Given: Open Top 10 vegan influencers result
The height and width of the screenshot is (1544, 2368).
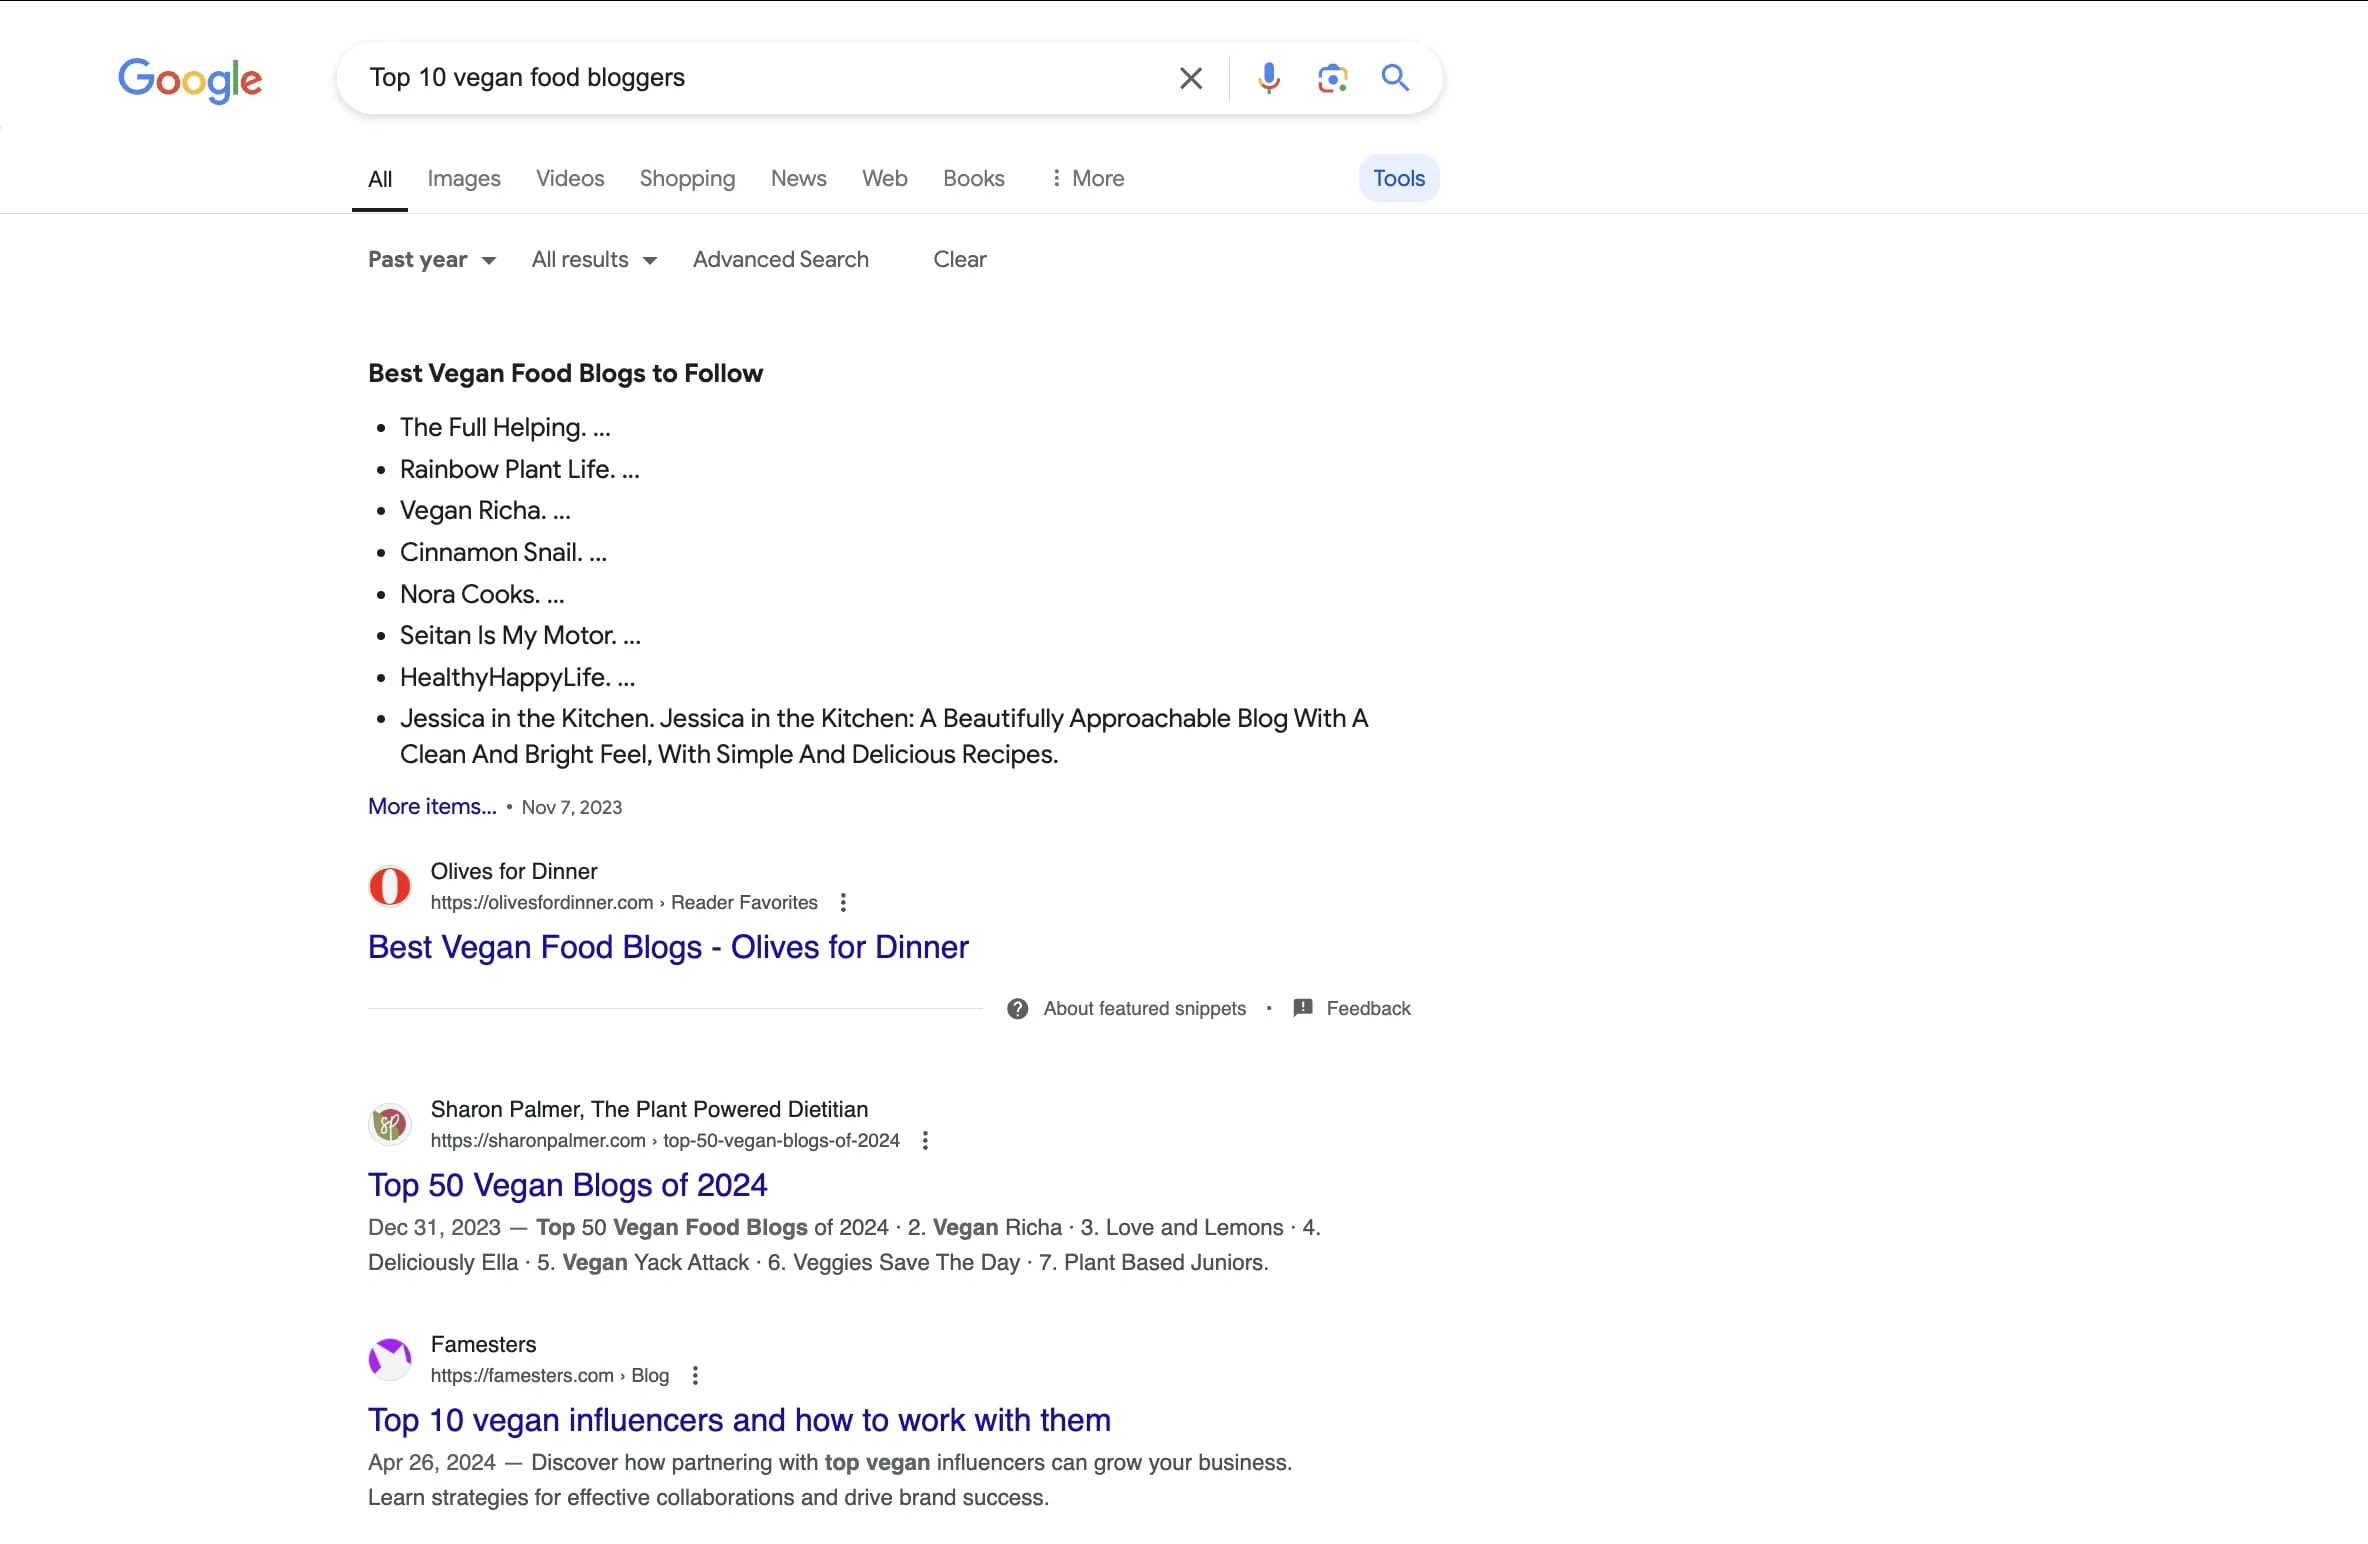Looking at the screenshot, I should tap(739, 1421).
